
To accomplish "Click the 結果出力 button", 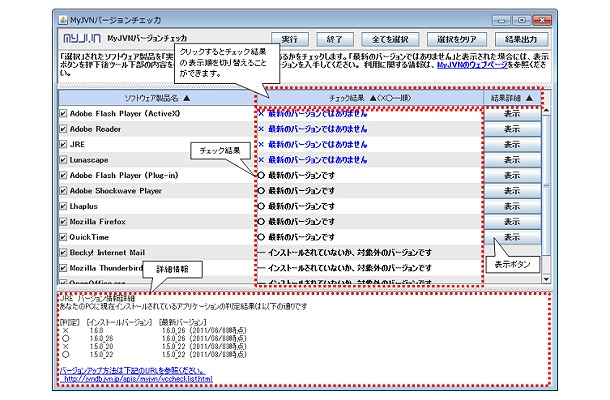I will coord(521,39).
